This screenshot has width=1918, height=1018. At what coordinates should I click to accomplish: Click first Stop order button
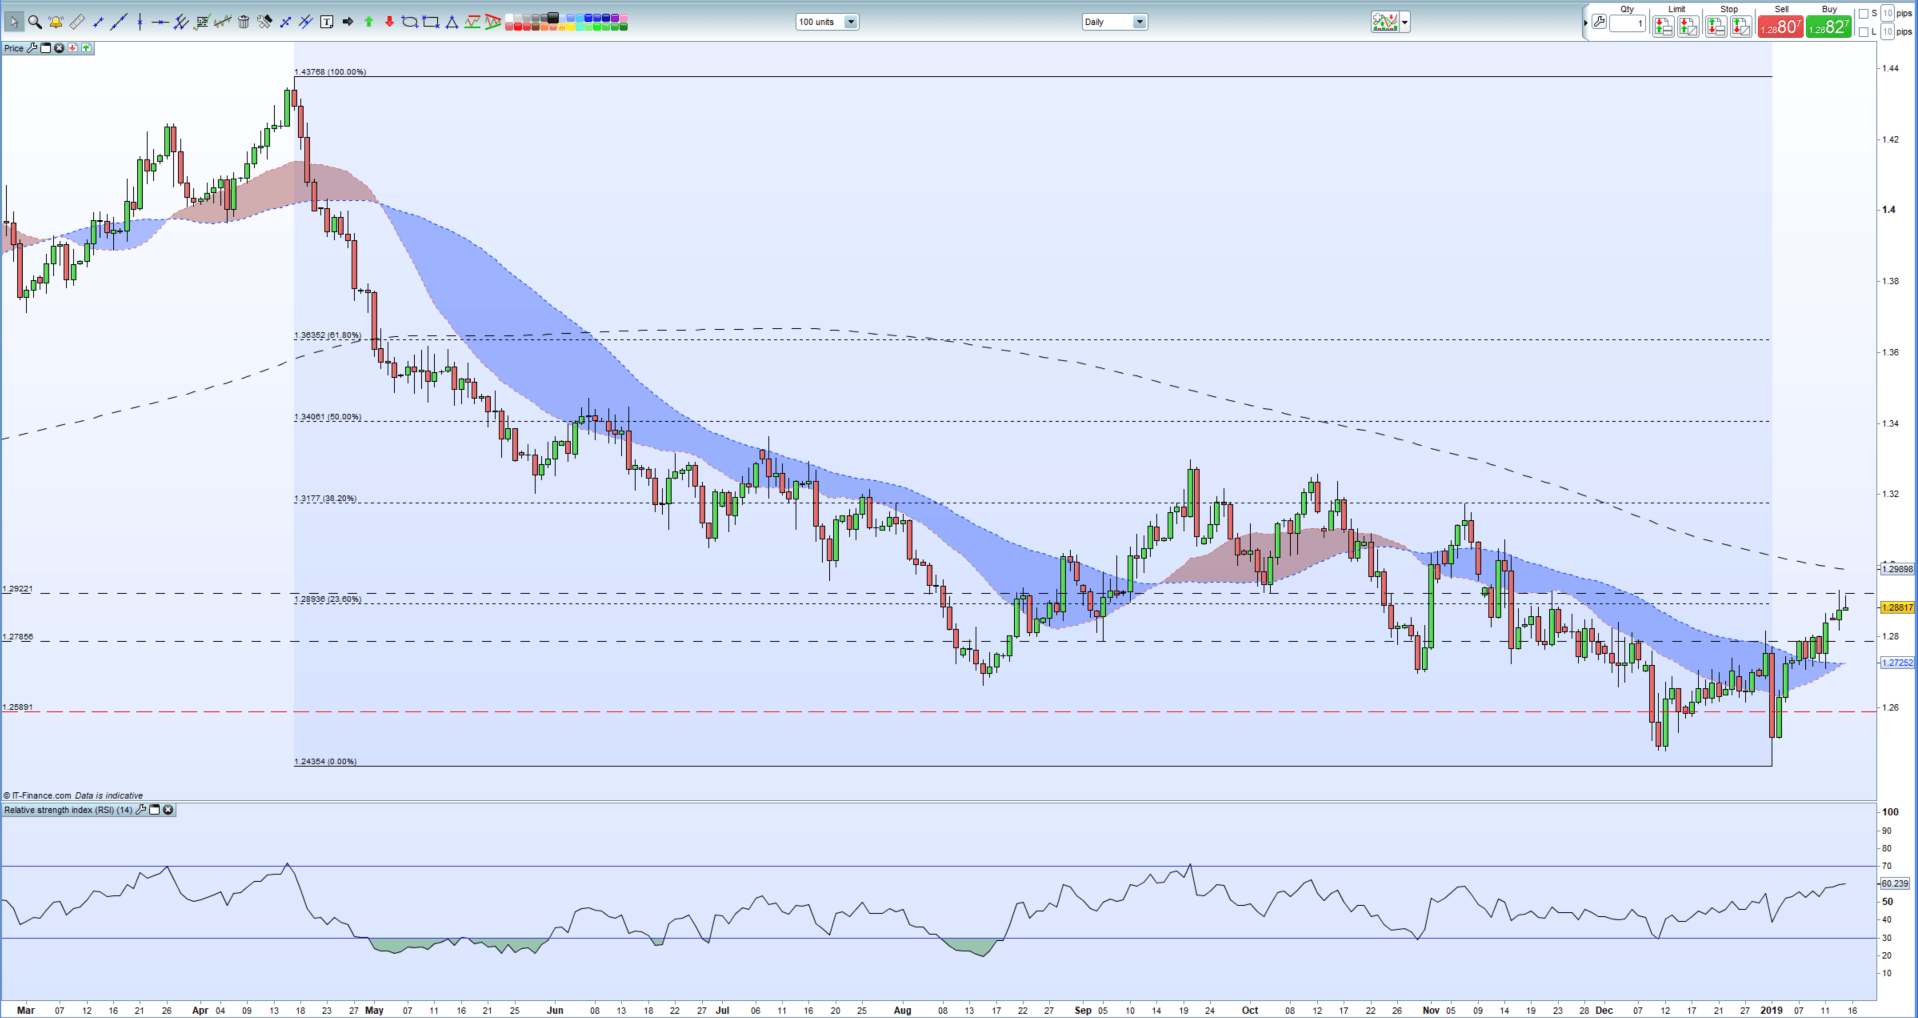(1716, 27)
